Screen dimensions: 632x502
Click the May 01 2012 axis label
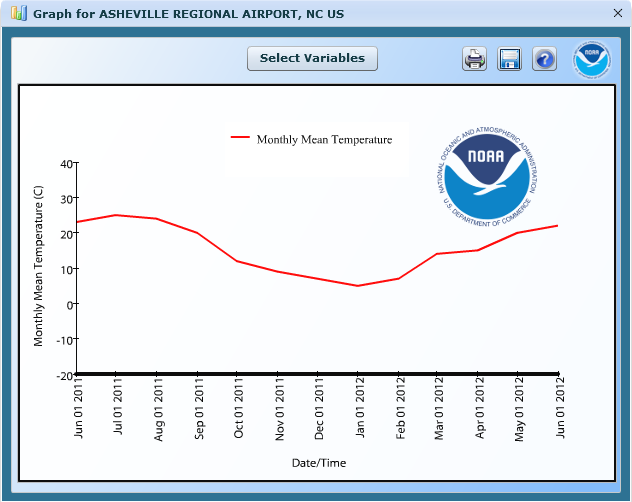pyautogui.click(x=519, y=409)
